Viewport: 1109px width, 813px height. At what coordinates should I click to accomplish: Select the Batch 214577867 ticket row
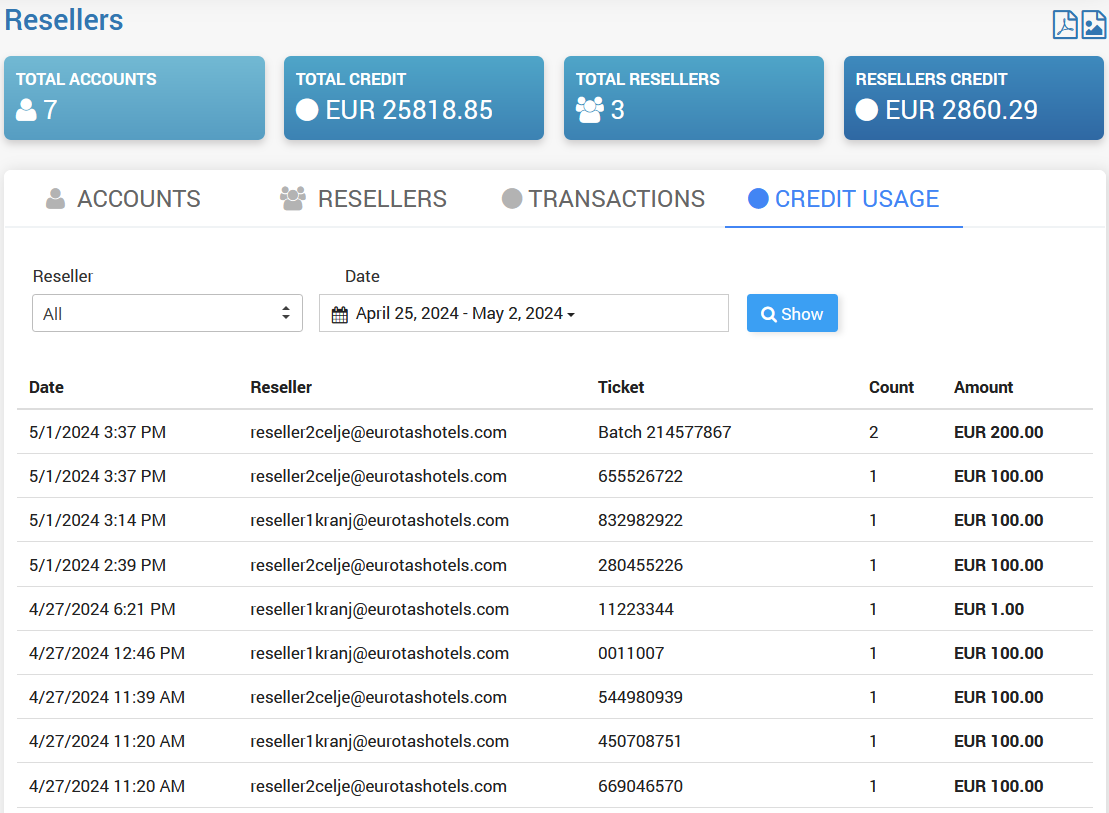[x=664, y=433]
